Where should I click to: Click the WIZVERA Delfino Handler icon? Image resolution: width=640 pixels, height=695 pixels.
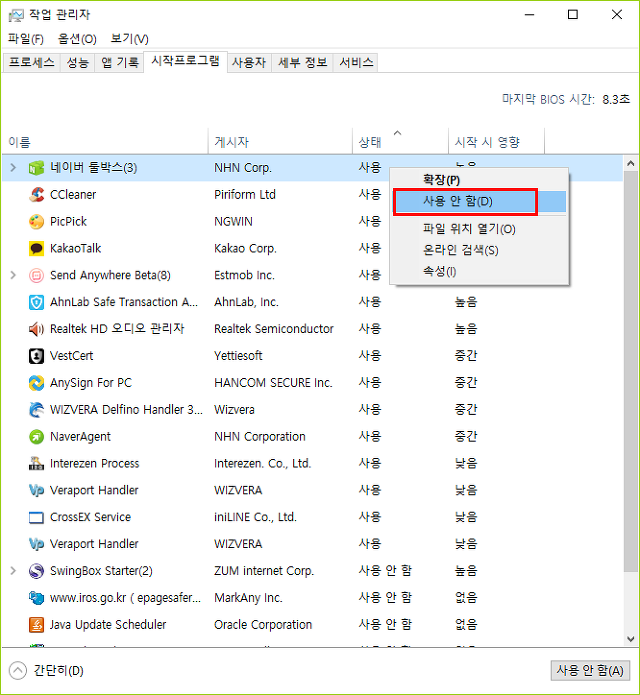tap(36, 410)
